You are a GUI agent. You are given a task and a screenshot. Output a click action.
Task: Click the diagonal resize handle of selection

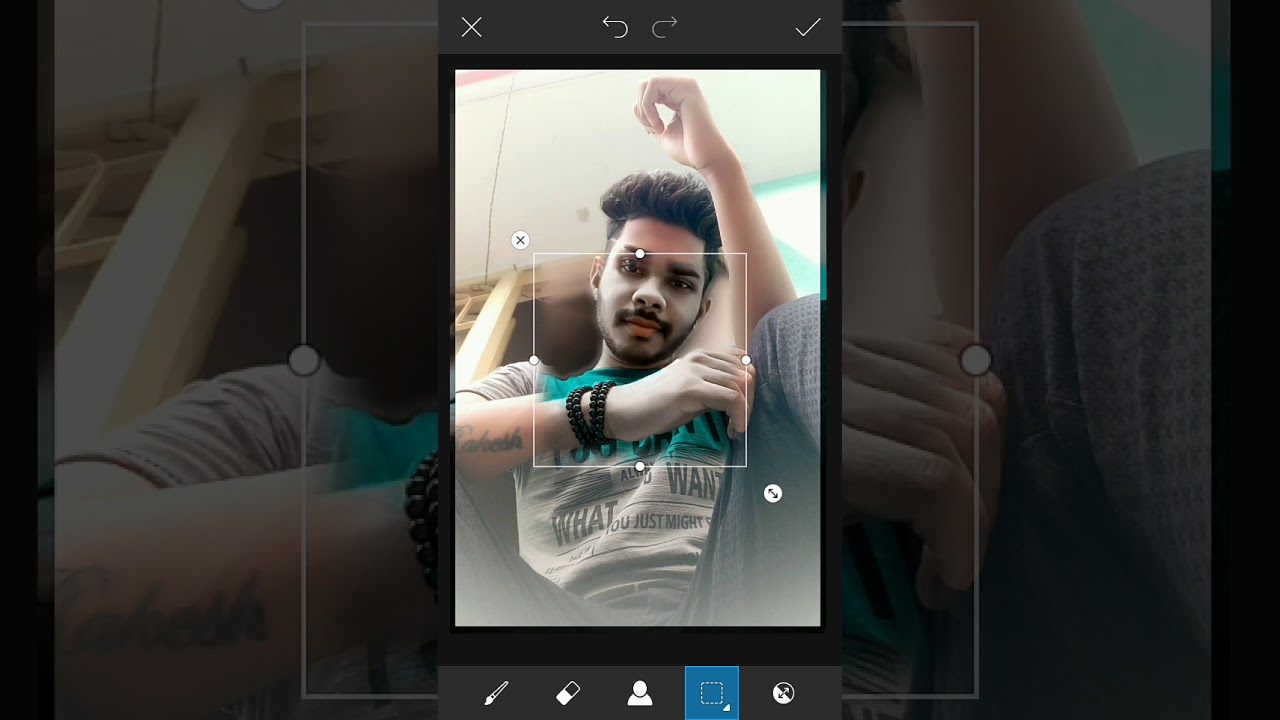(773, 493)
